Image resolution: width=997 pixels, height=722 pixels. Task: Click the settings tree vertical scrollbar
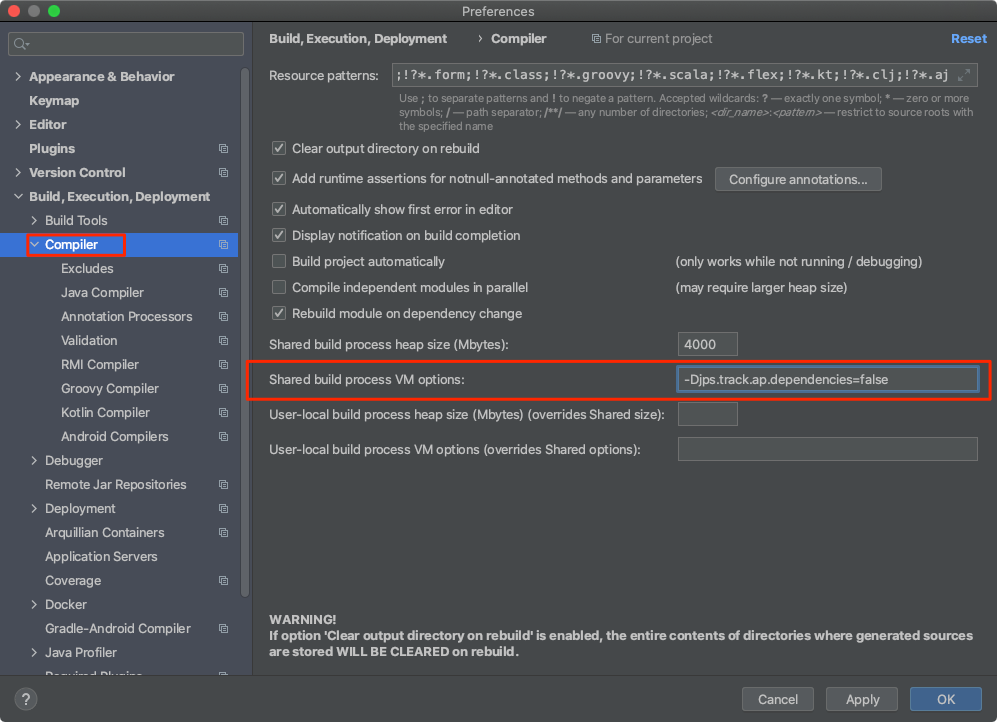click(245, 332)
